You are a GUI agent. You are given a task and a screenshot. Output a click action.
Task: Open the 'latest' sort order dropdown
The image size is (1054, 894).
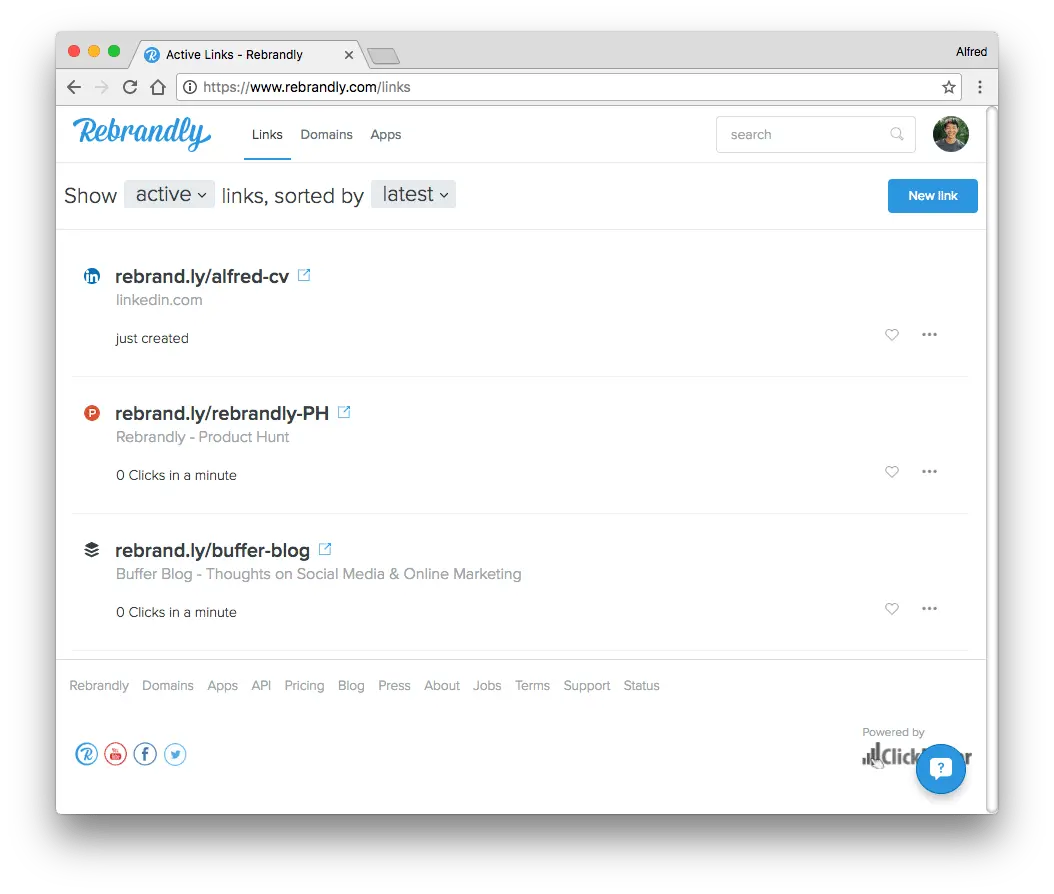(x=413, y=194)
